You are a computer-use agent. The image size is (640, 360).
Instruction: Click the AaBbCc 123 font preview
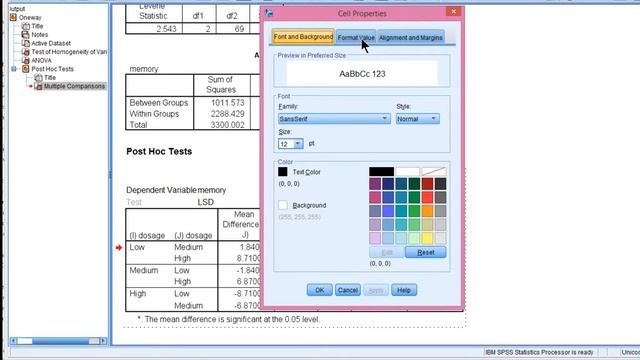pyautogui.click(x=362, y=74)
